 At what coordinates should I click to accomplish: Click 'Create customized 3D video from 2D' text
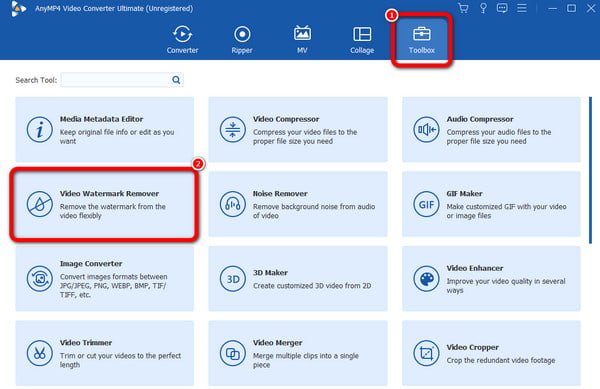pos(312,286)
